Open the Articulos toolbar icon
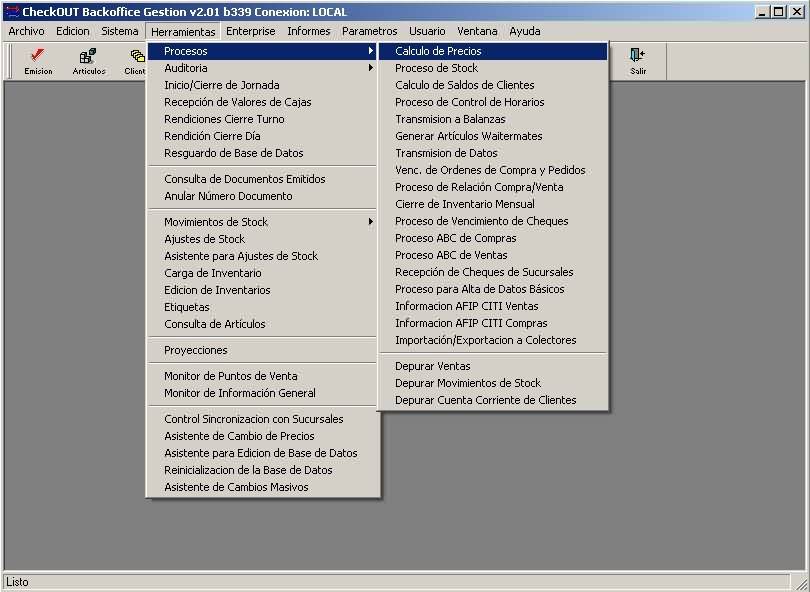The image size is (810, 592). pos(88,61)
